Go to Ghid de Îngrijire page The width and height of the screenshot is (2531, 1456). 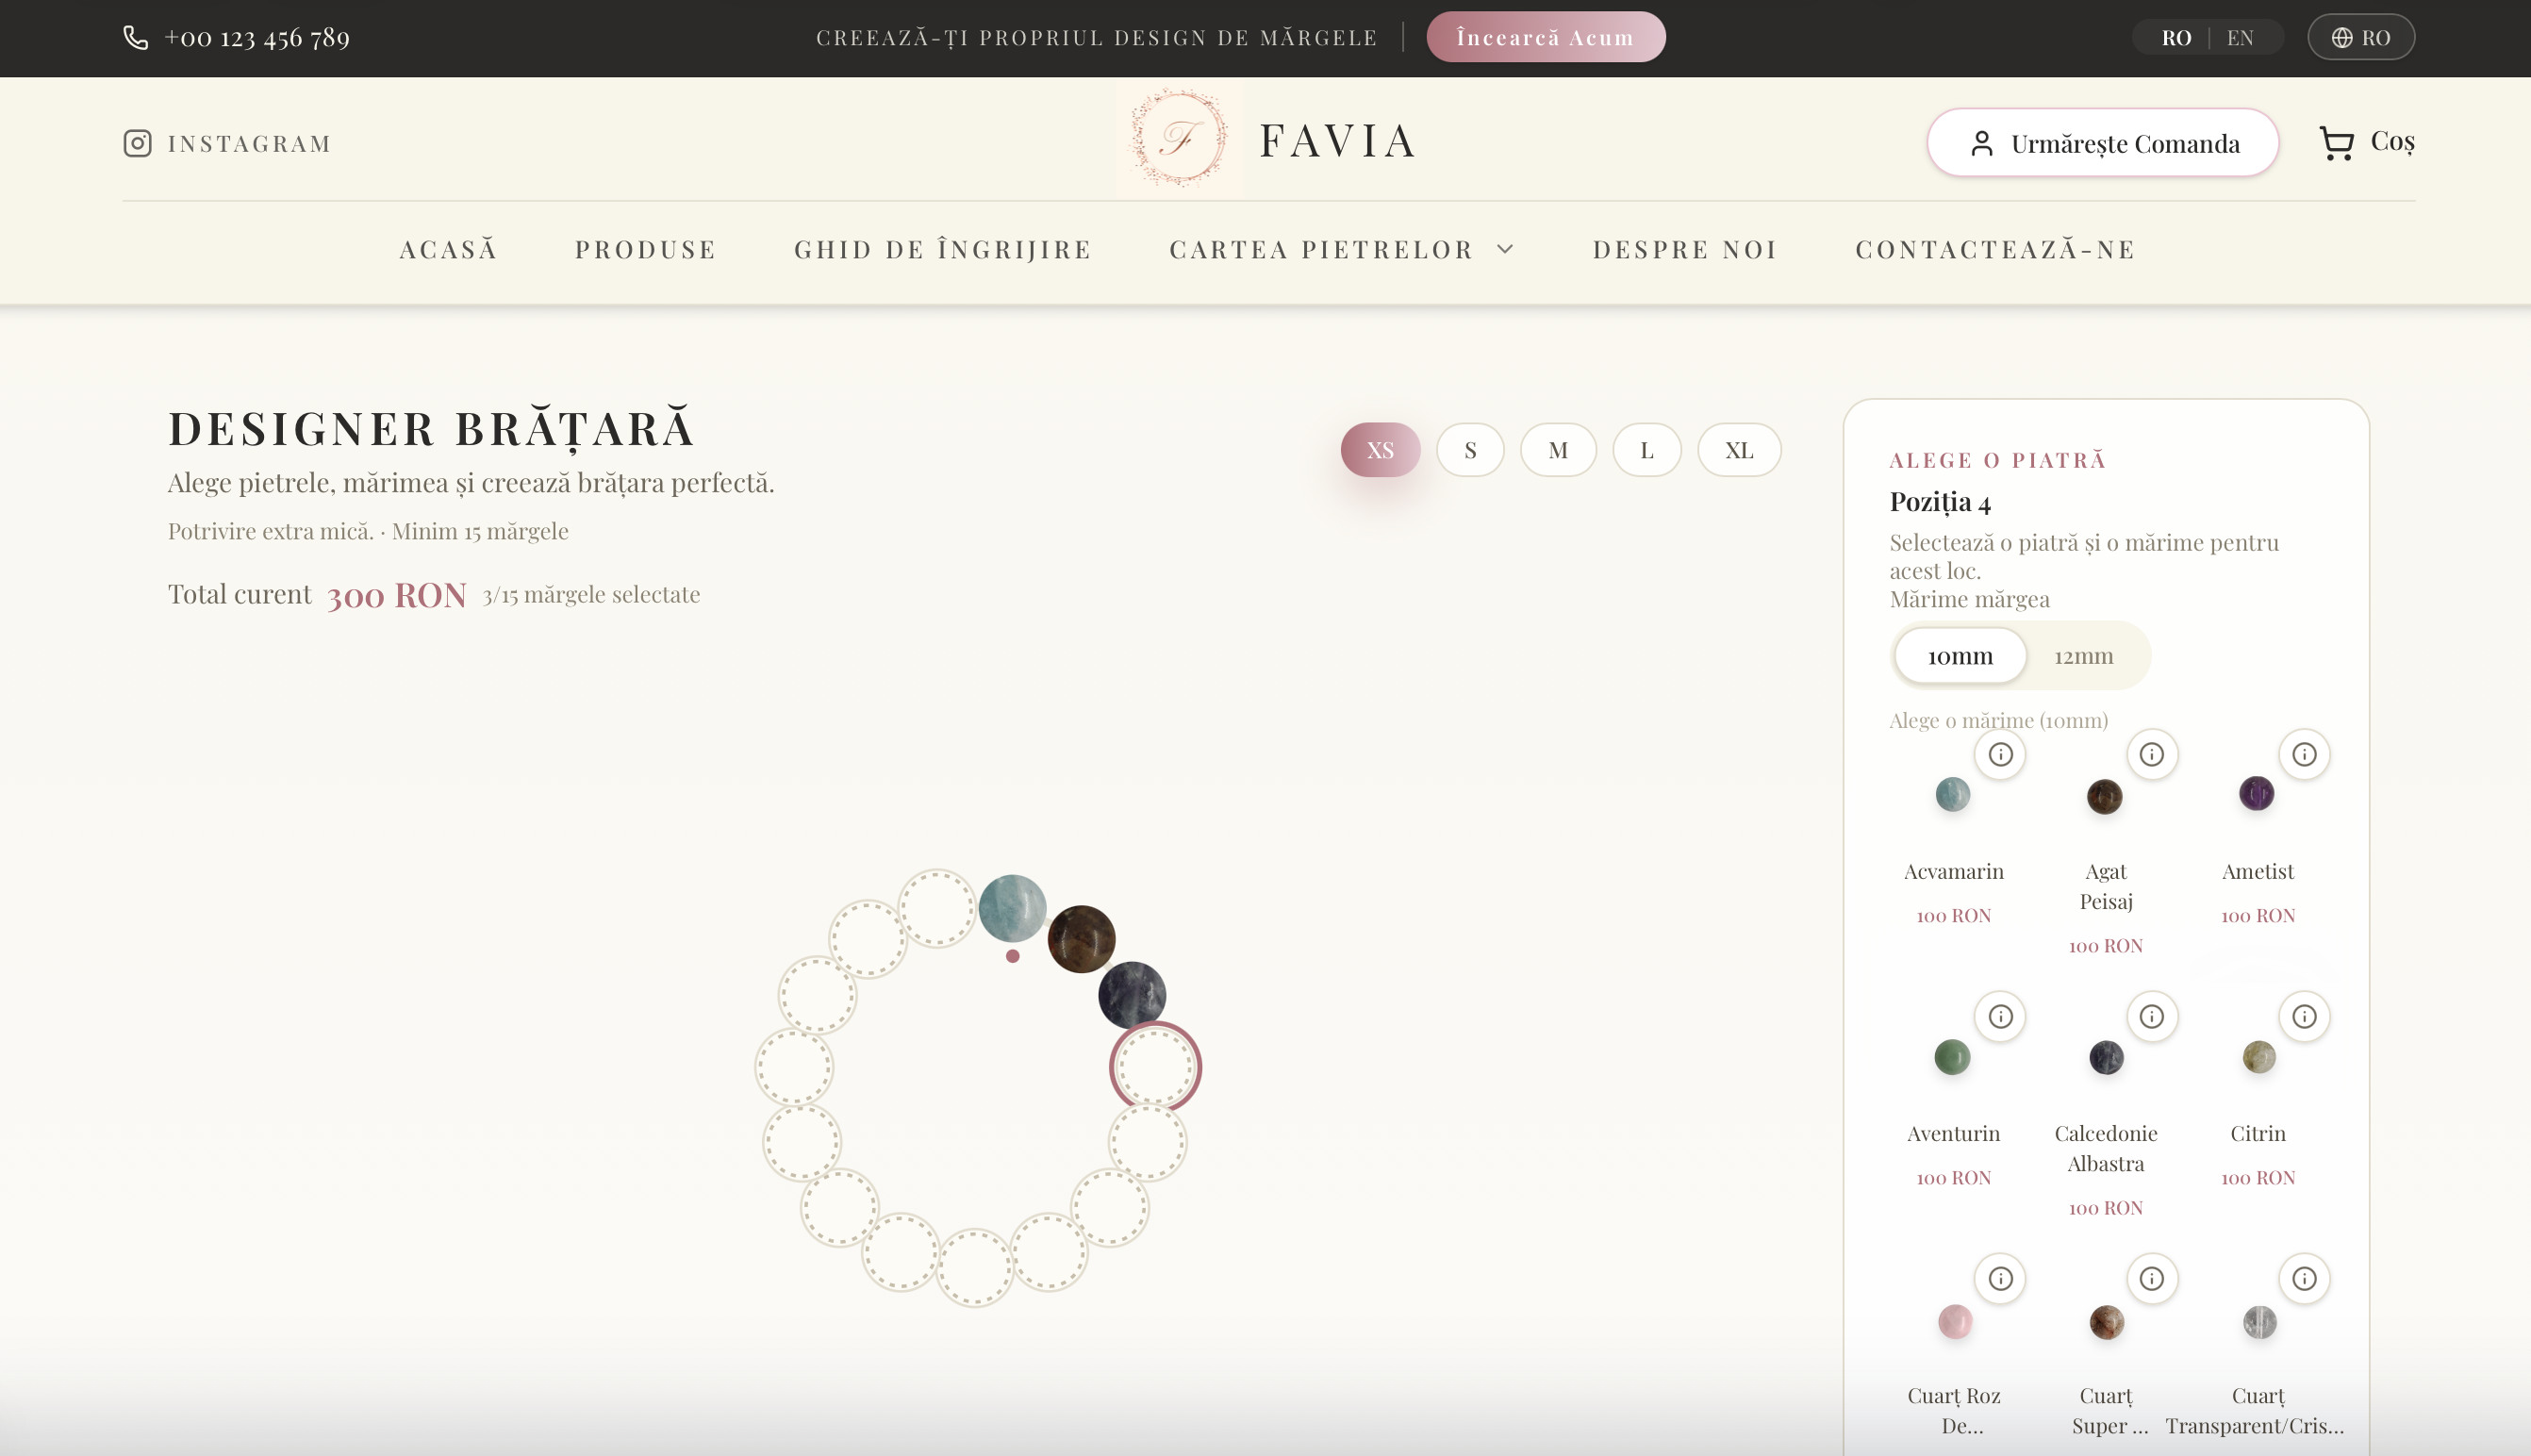pos(941,249)
